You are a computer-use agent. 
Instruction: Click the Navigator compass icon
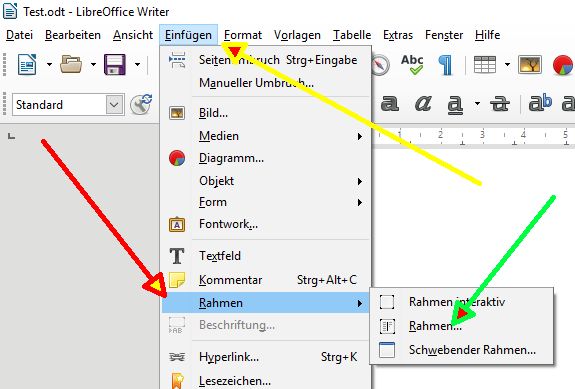coord(380,65)
